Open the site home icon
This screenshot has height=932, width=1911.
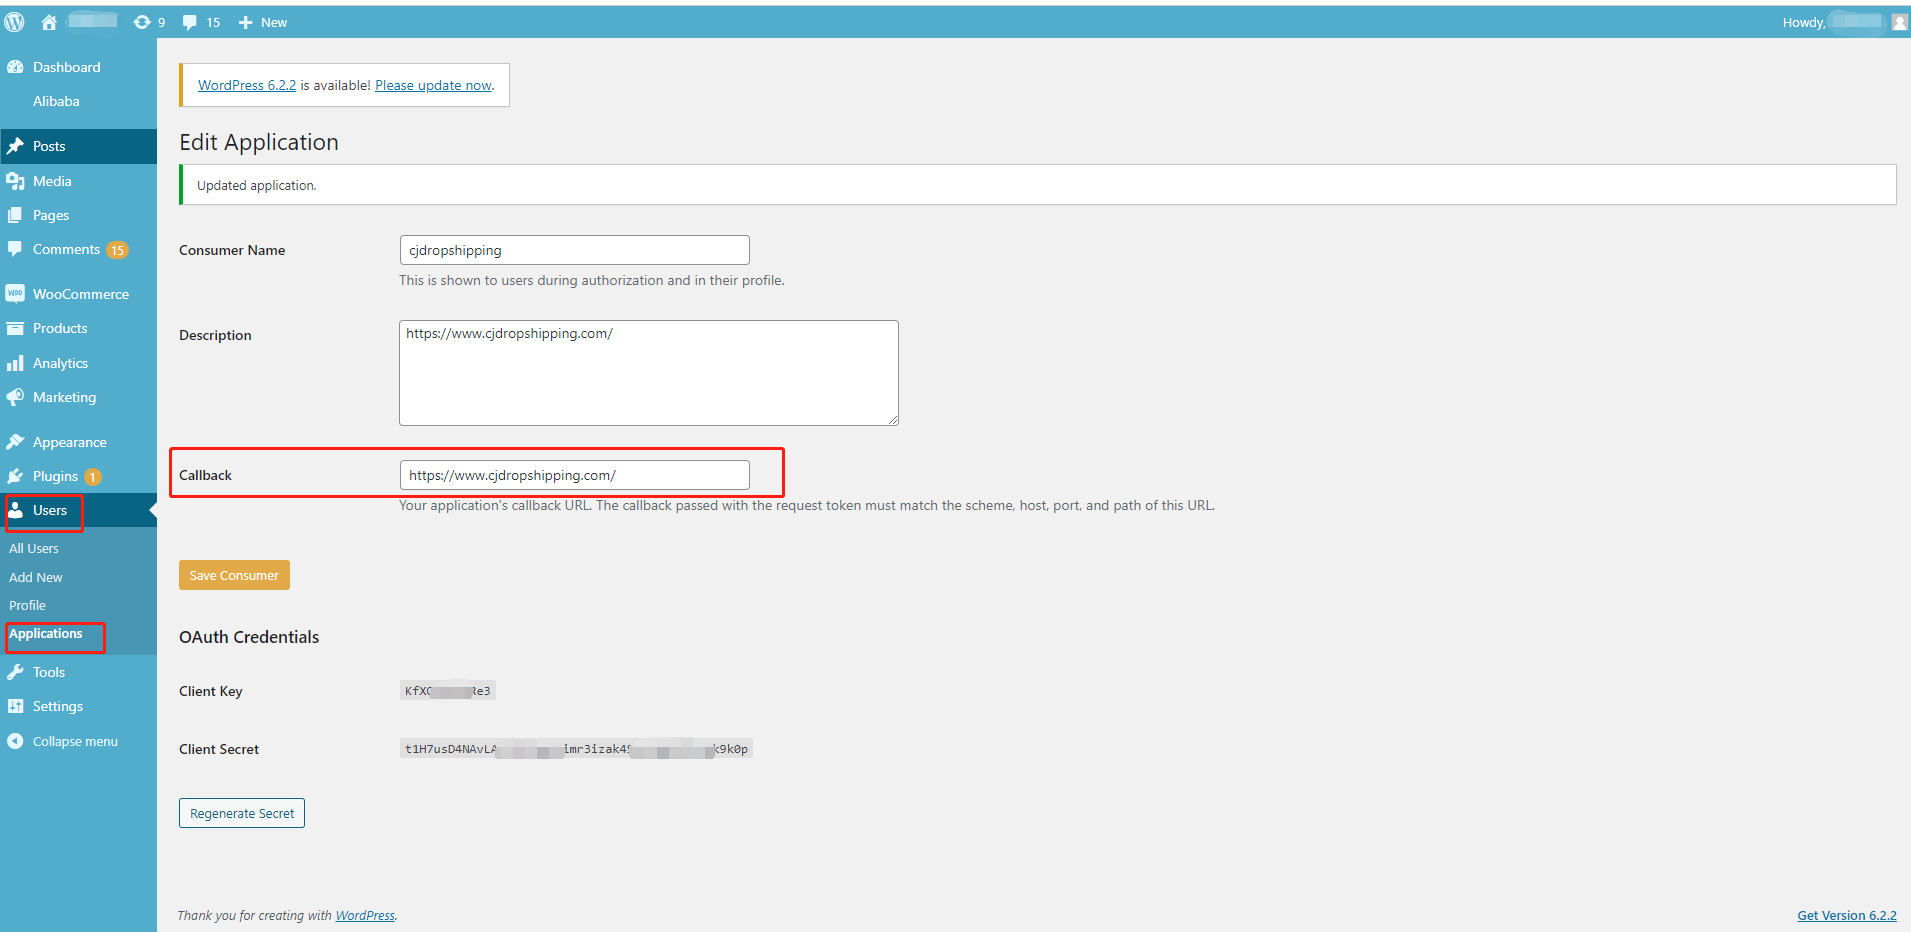[x=48, y=22]
